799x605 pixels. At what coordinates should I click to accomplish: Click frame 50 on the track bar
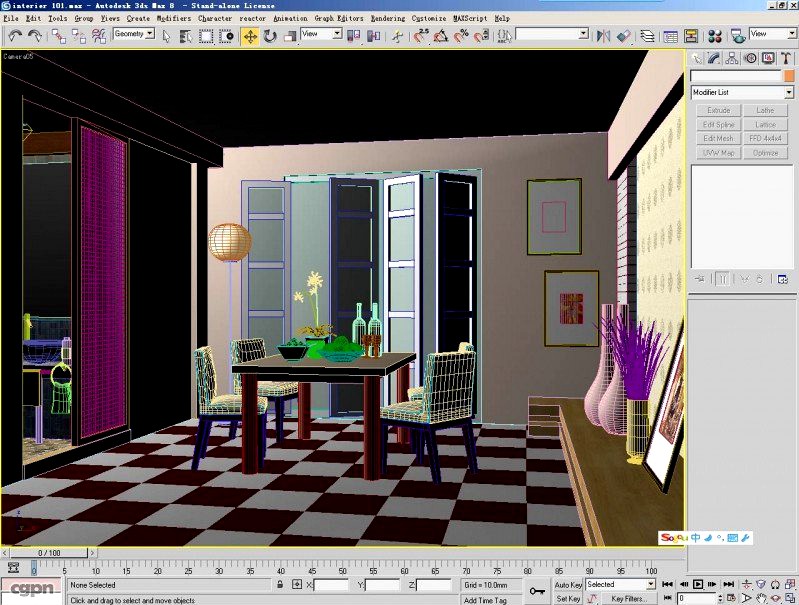342,570
